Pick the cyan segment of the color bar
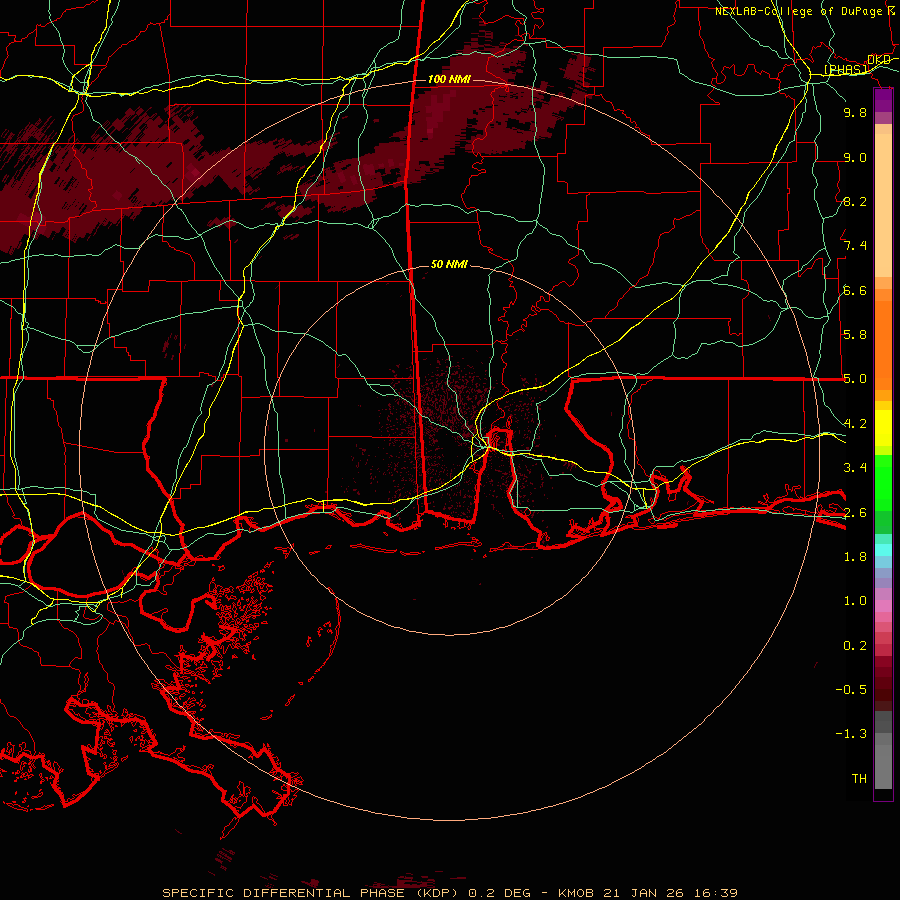This screenshot has height=900, width=900. click(883, 550)
